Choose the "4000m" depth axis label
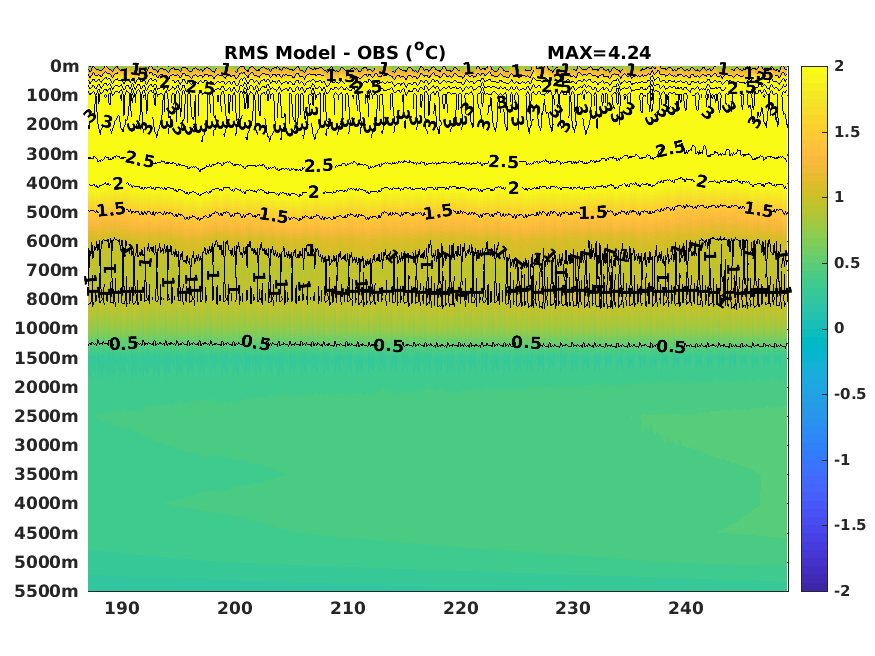This screenshot has width=875, height=656. pyautogui.click(x=47, y=503)
